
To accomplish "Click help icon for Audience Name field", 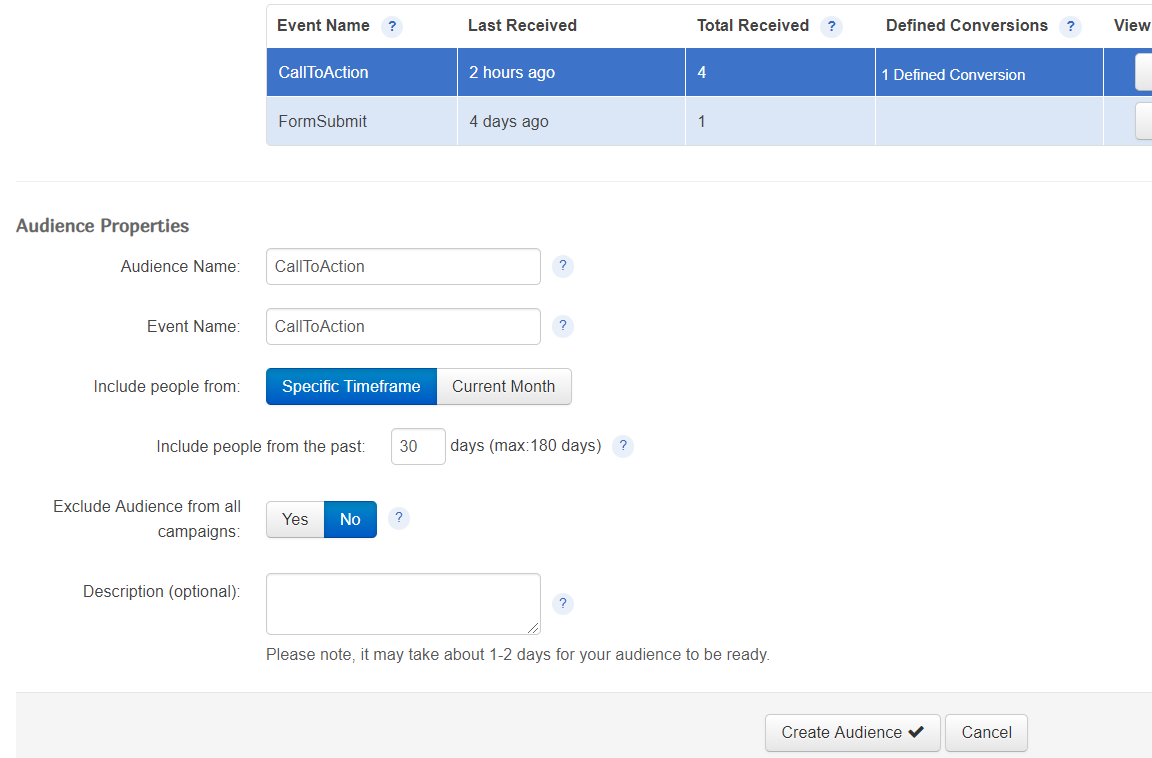I will click(x=563, y=266).
